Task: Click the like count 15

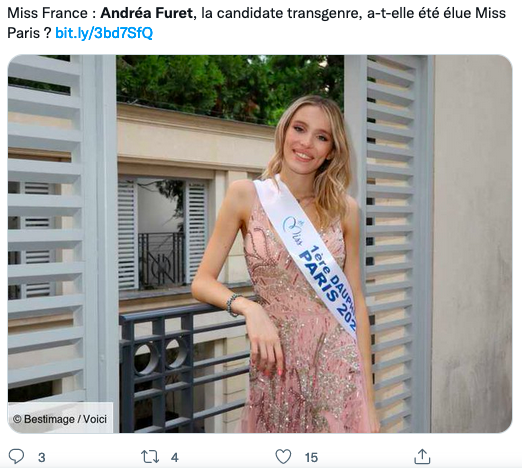Action: coord(311,458)
